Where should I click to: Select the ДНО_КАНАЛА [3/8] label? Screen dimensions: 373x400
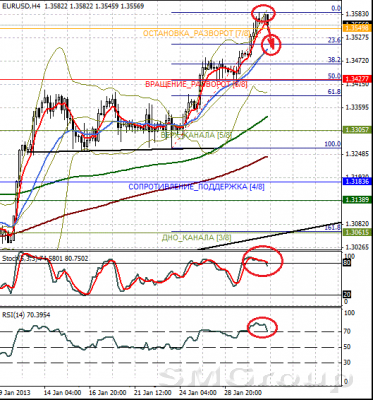pyautogui.click(x=196, y=237)
